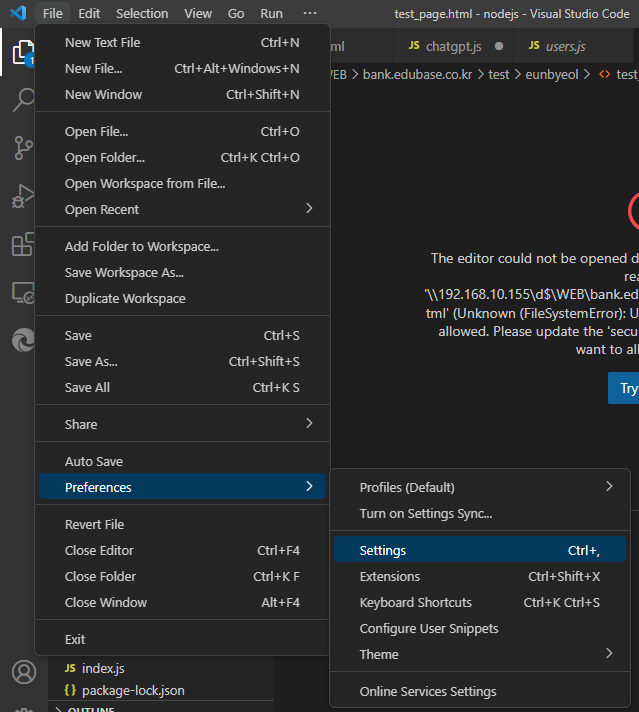This screenshot has width=639, height=712.
Task: Click JS icon on chatgpt.js tab
Action: pos(414,45)
